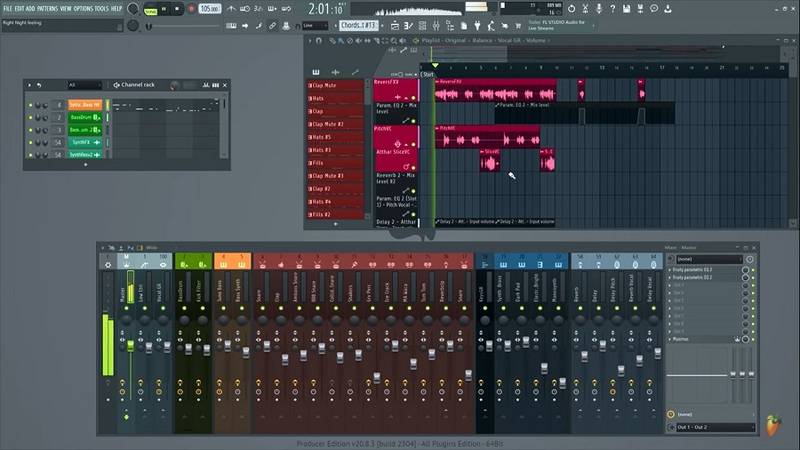This screenshot has width=800, height=450.
Task: Open the VIEW menu
Action: pyautogui.click(x=66, y=9)
